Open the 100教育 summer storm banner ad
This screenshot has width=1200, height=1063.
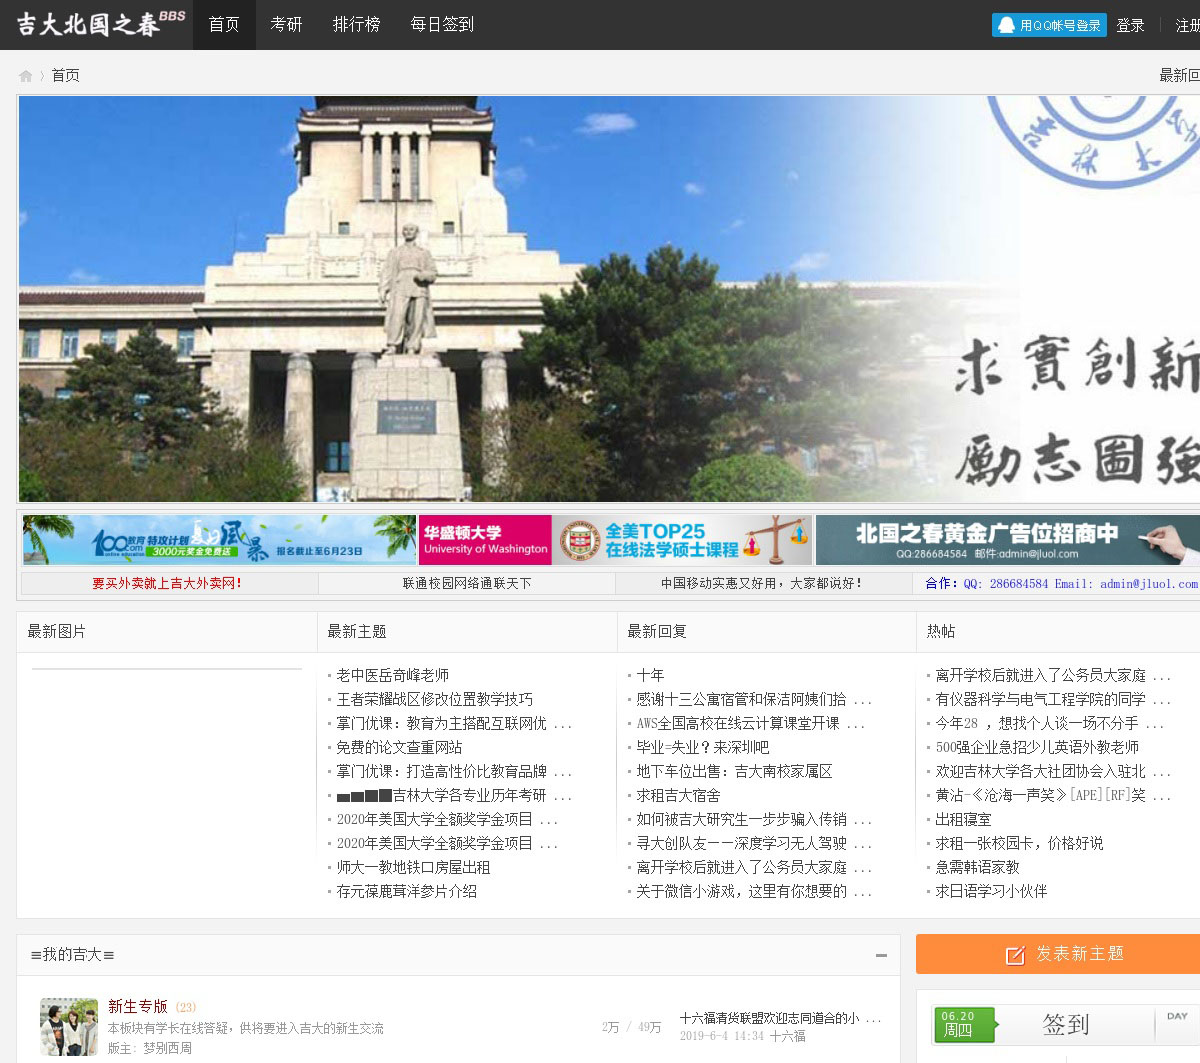219,540
